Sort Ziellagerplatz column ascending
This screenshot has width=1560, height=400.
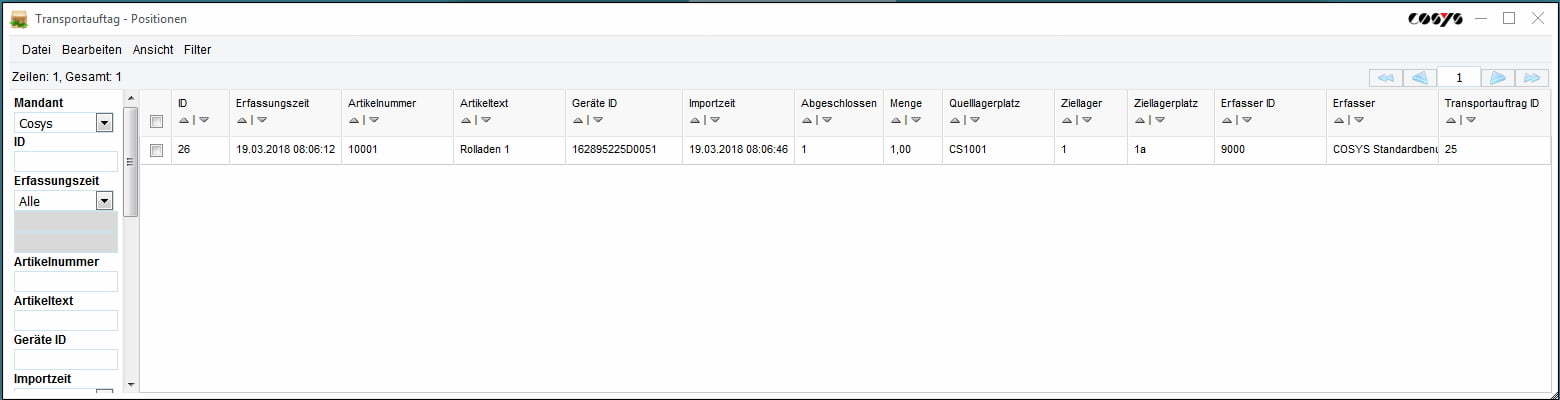pos(1140,120)
